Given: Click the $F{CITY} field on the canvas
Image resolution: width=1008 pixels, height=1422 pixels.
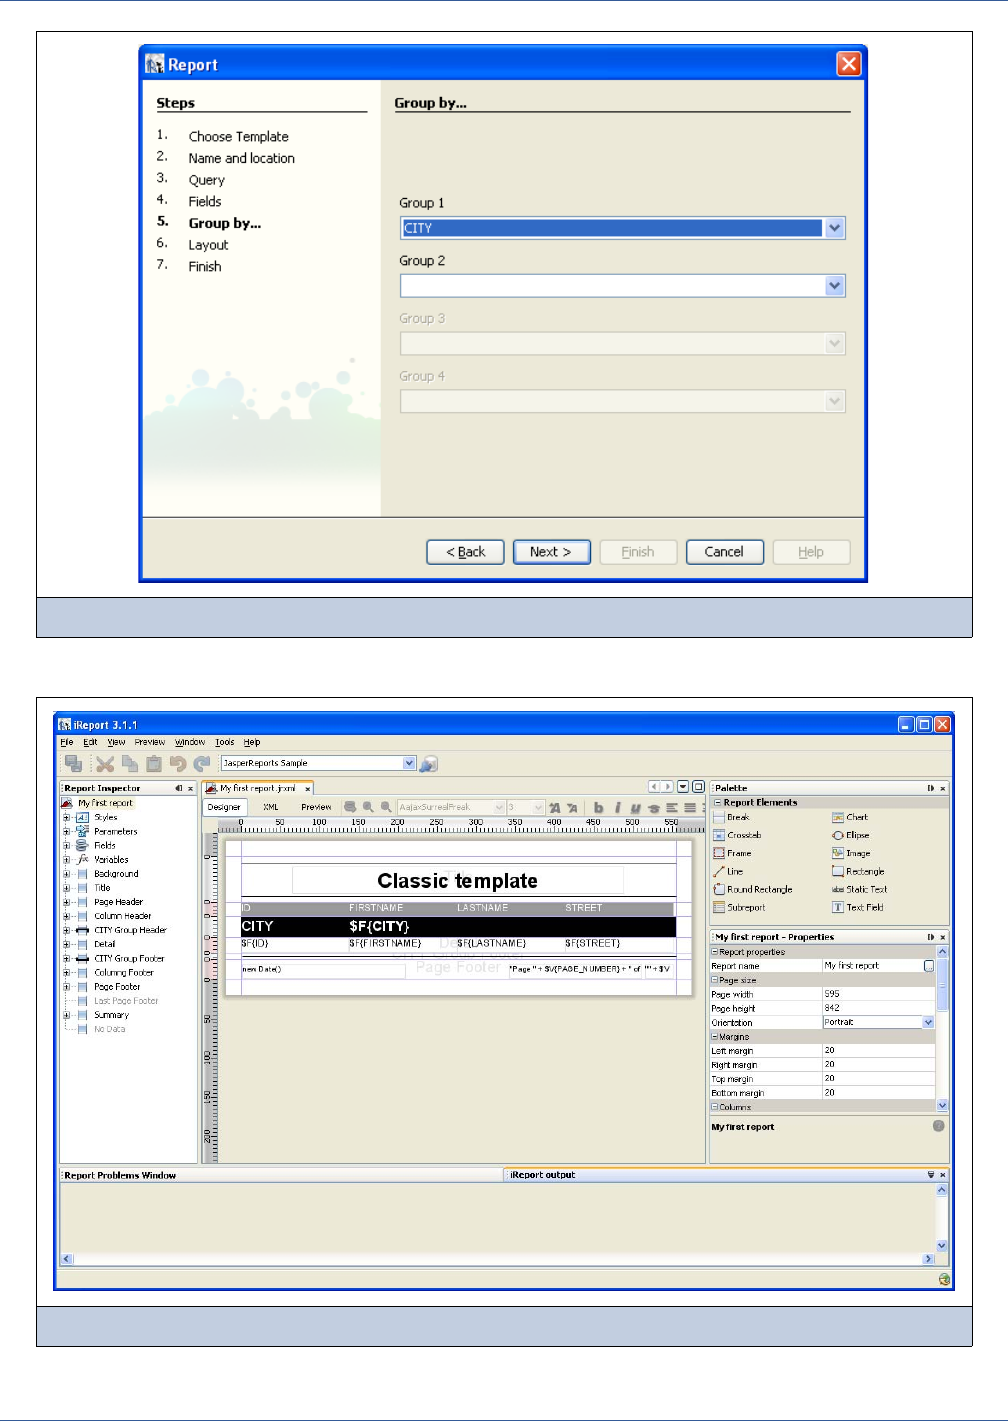Looking at the screenshot, I should pyautogui.click(x=379, y=927).
